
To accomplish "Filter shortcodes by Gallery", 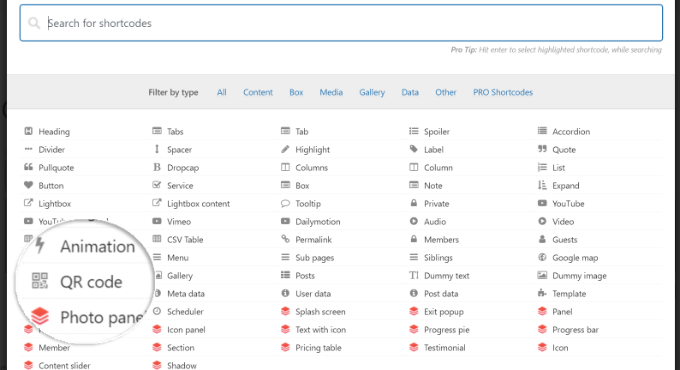I will [372, 92].
